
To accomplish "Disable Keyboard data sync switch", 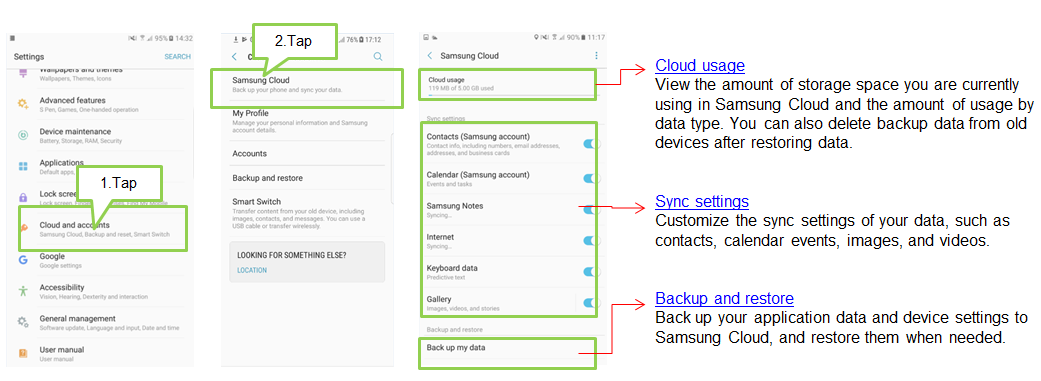I will pyautogui.click(x=590, y=271).
